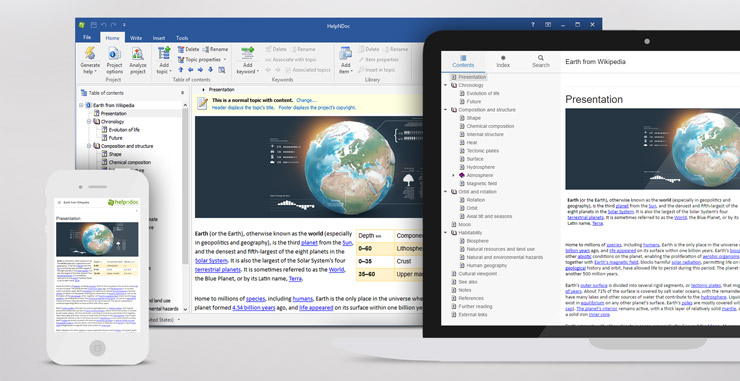Click the table of contents vertical scrollbar

tap(185, 208)
